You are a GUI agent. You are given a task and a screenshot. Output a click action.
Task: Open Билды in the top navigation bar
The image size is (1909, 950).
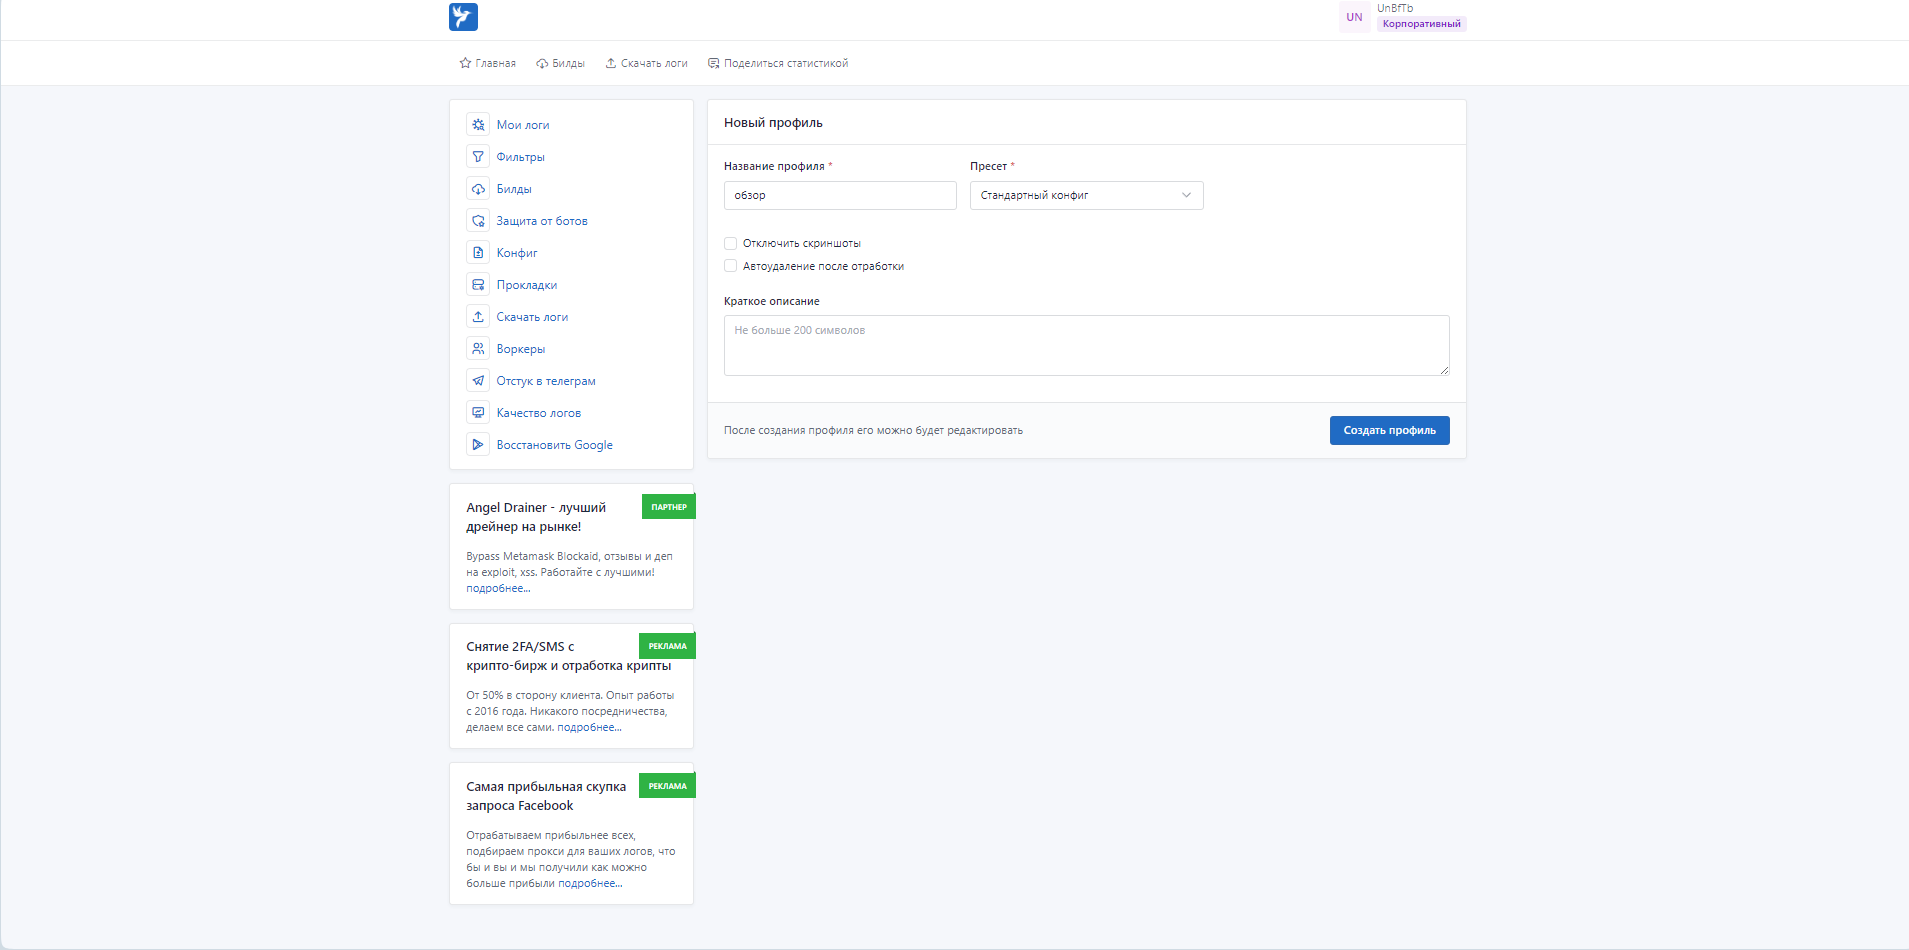pos(561,63)
